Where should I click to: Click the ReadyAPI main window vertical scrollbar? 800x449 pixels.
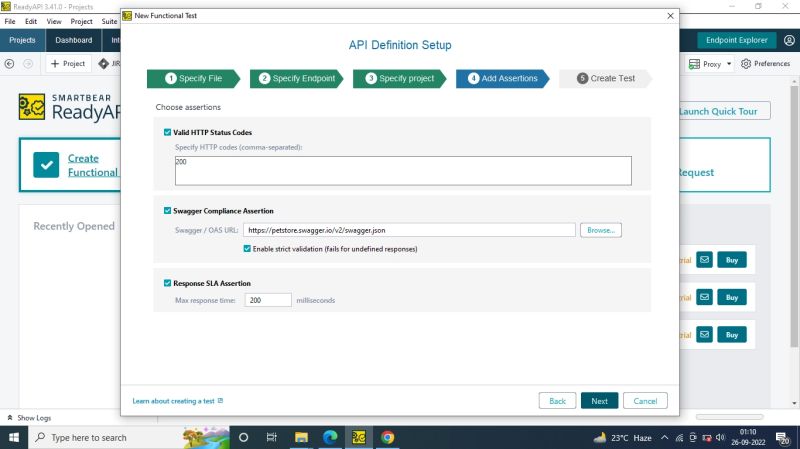pyautogui.click(x=794, y=217)
